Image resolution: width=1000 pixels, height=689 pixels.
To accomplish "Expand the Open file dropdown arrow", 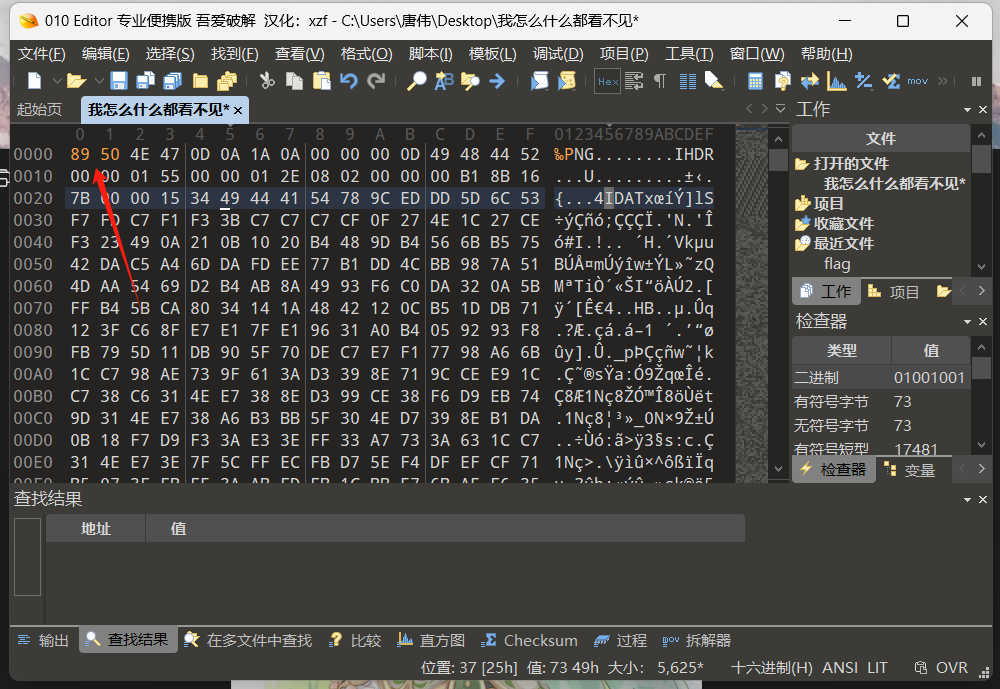I will click(x=99, y=81).
